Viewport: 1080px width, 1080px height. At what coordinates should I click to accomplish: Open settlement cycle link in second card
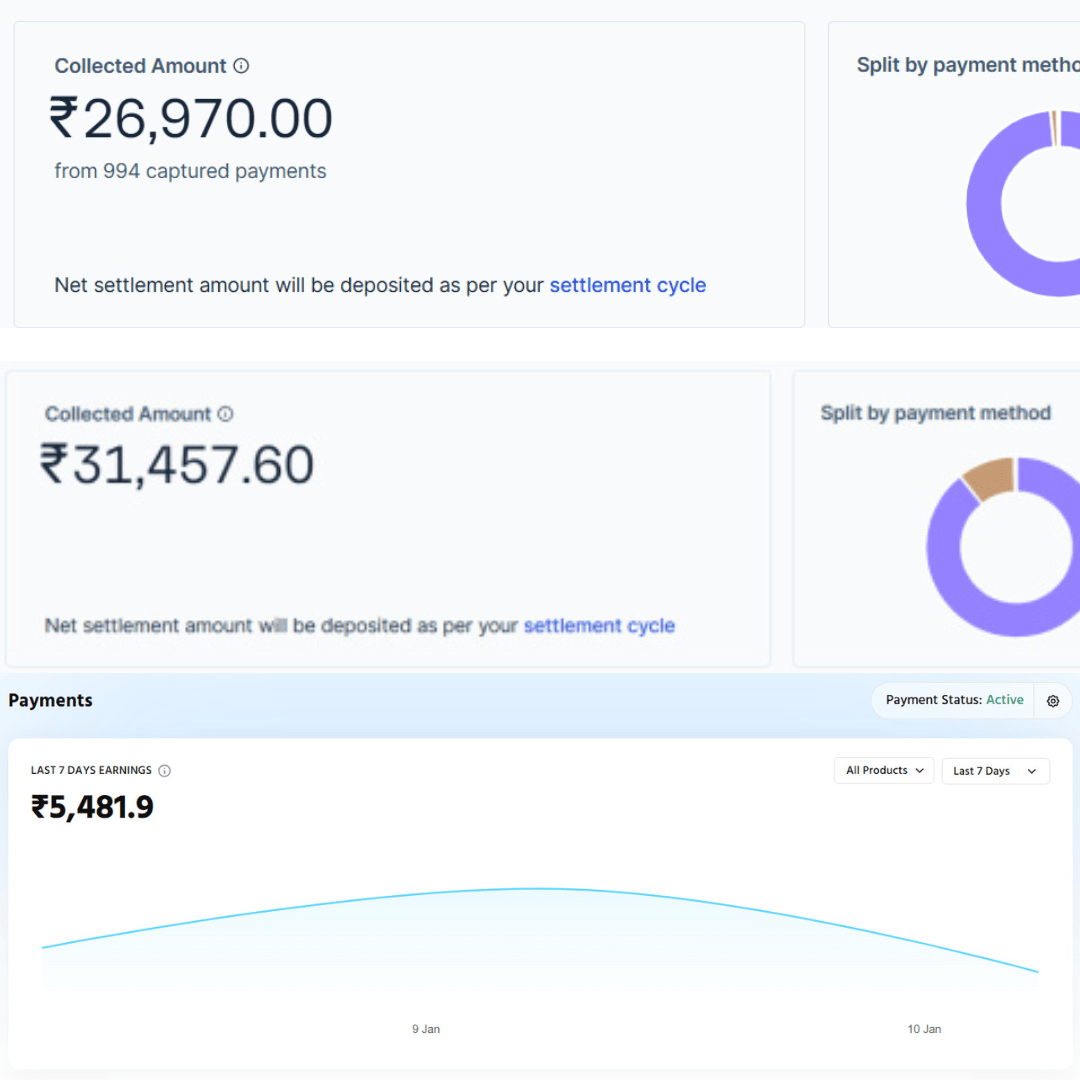point(599,626)
